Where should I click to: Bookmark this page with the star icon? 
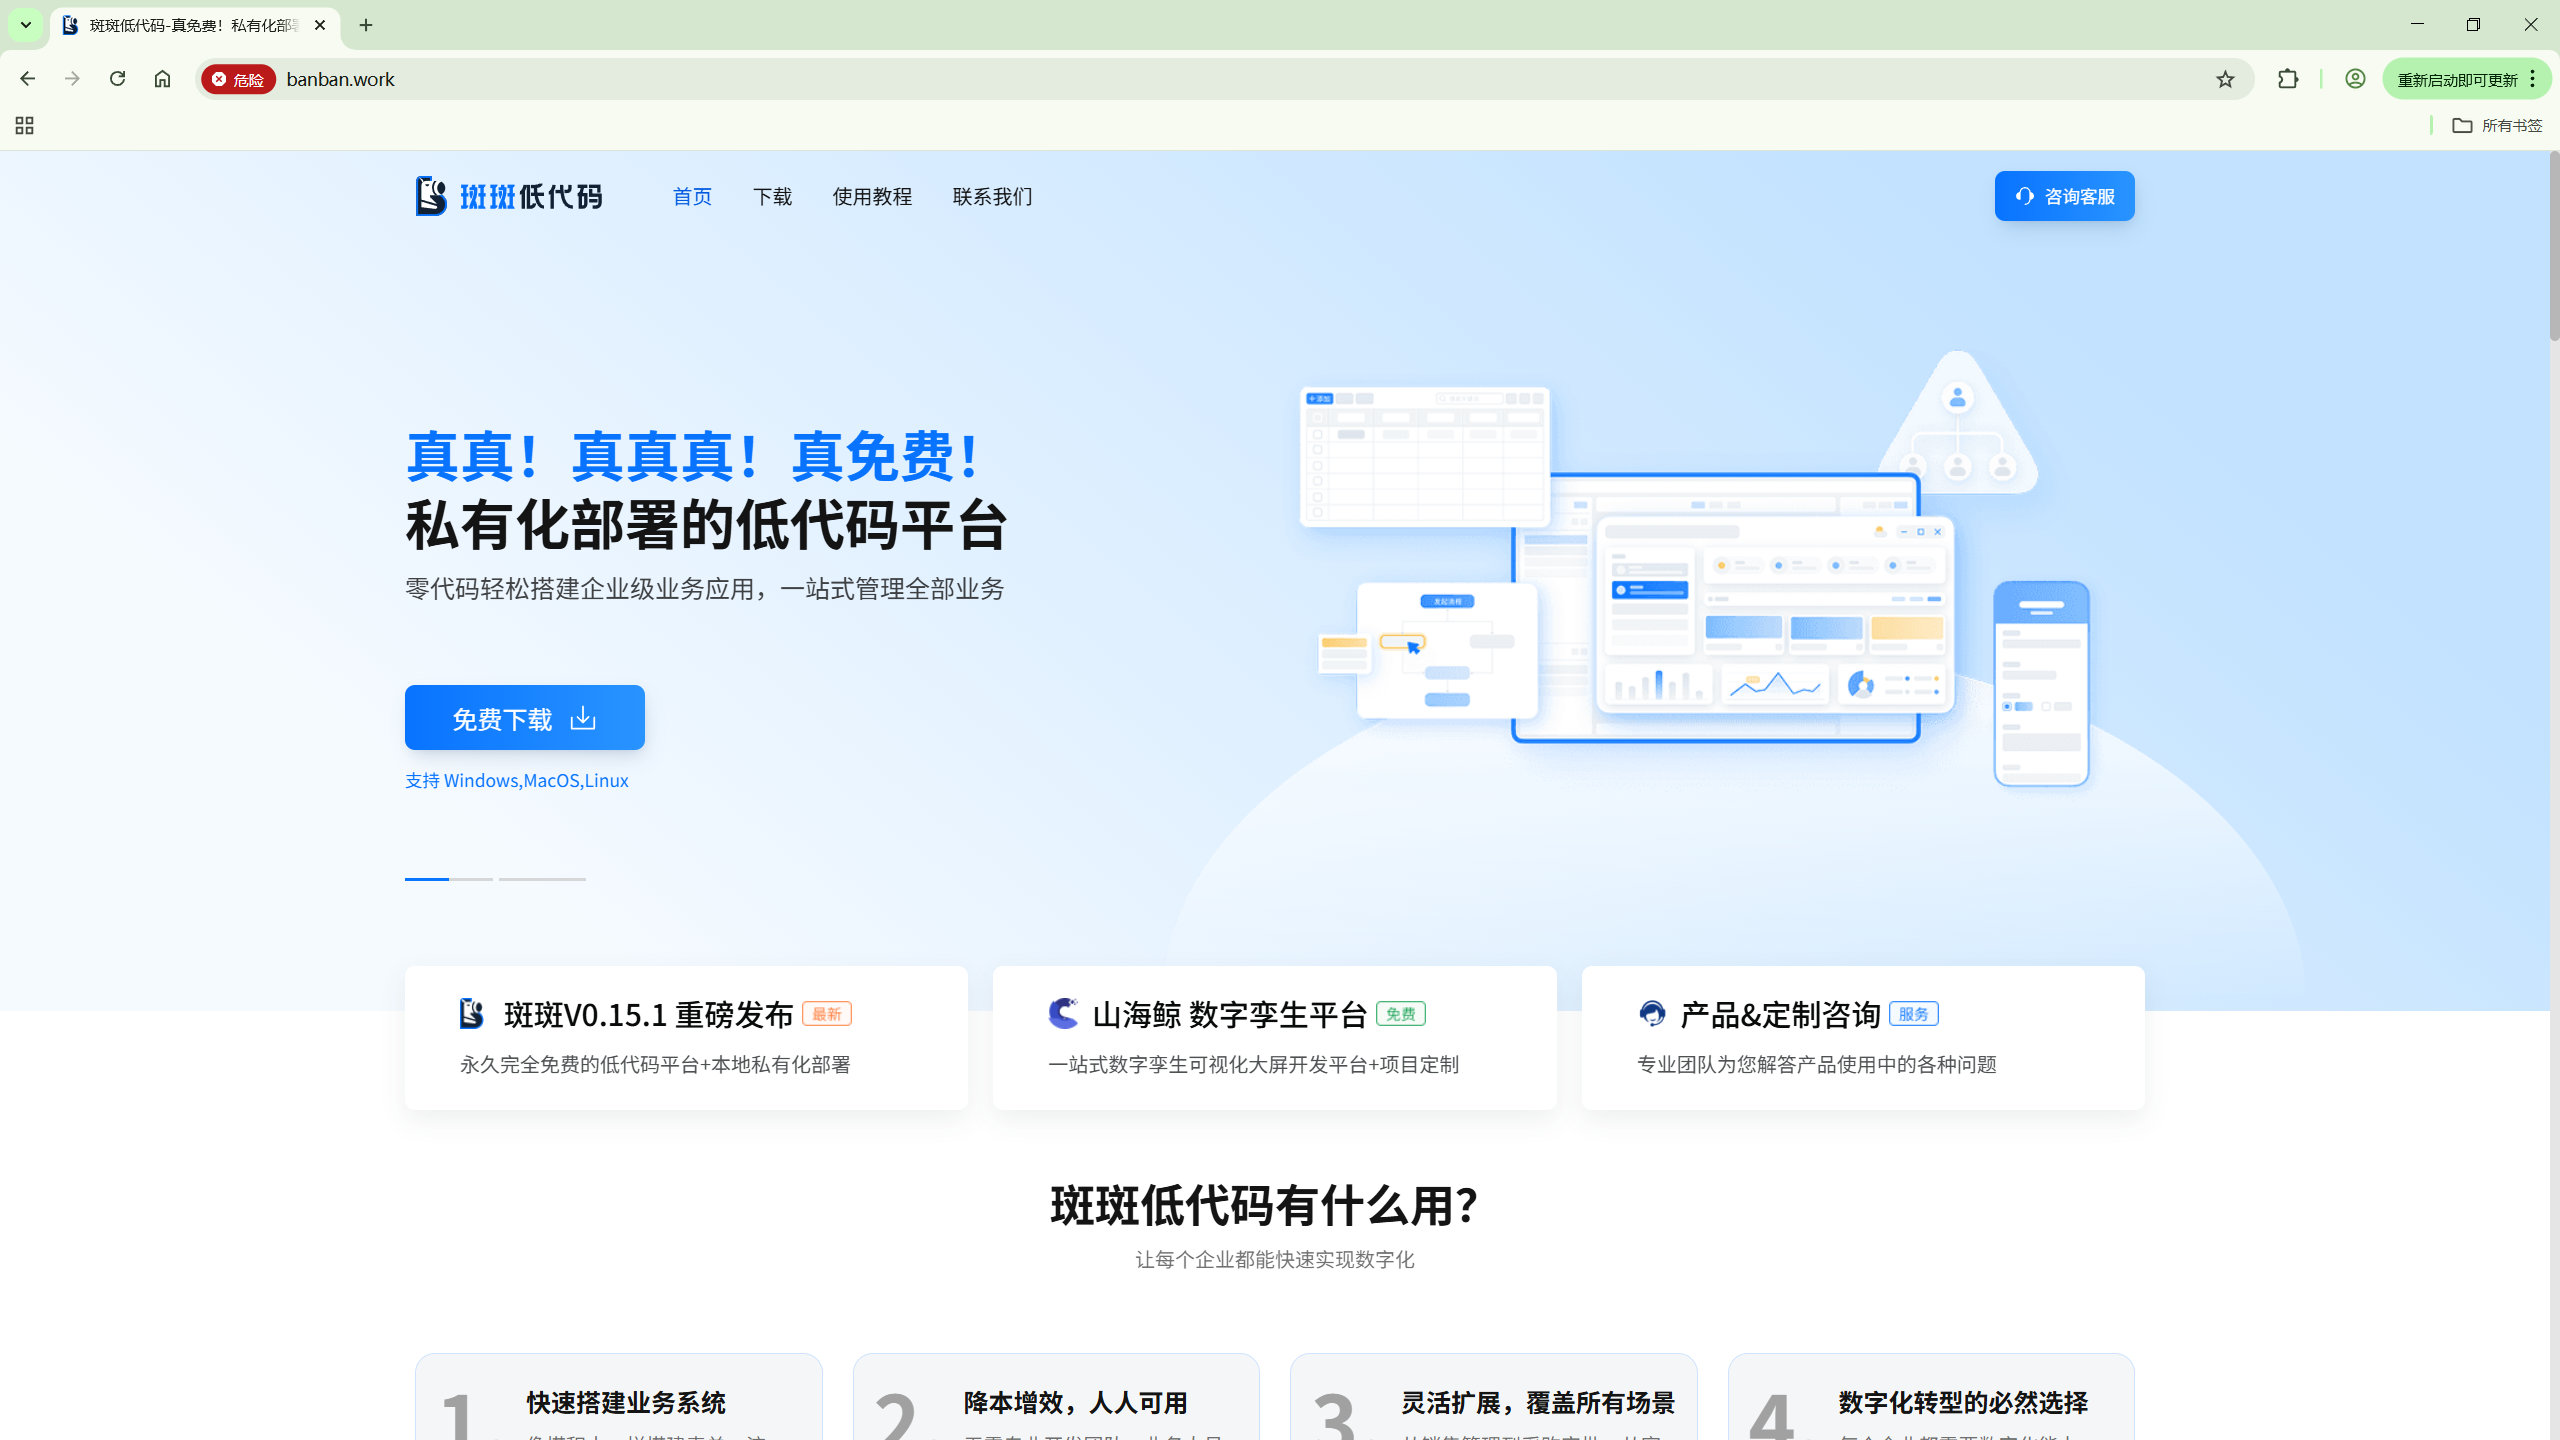2225,79
